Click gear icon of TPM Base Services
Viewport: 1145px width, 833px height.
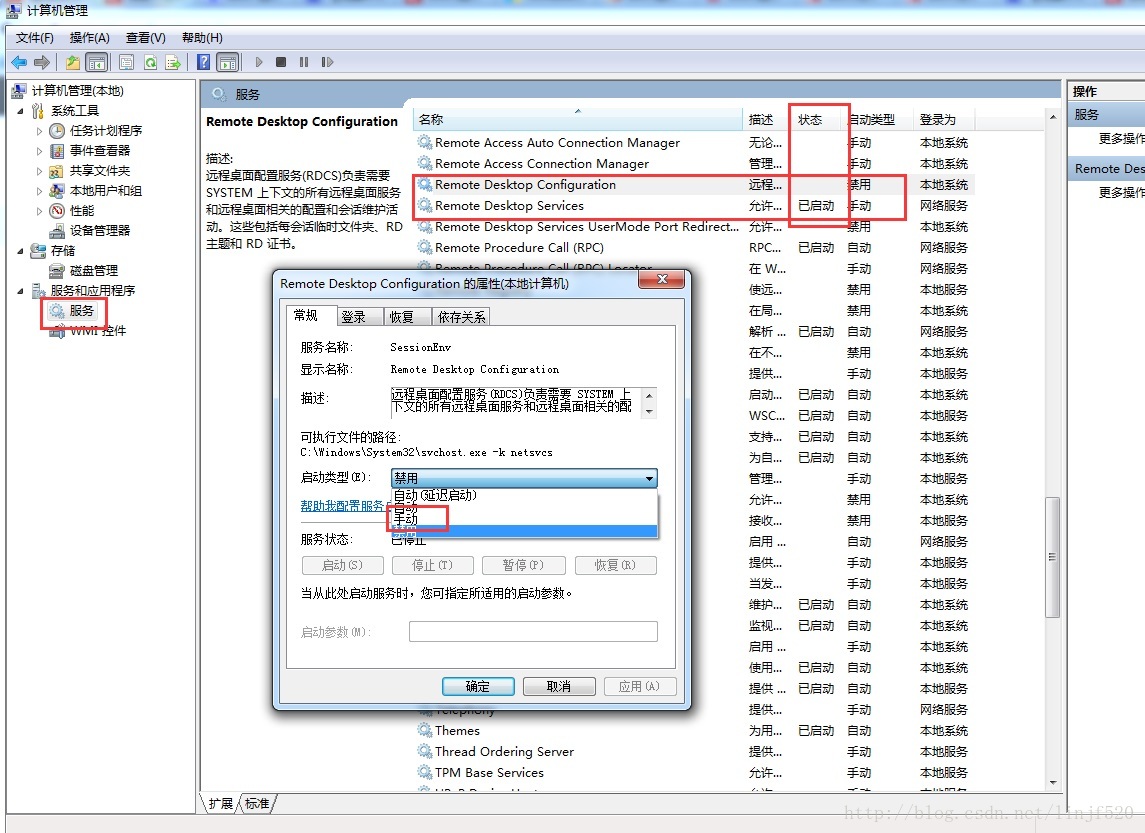(x=424, y=772)
